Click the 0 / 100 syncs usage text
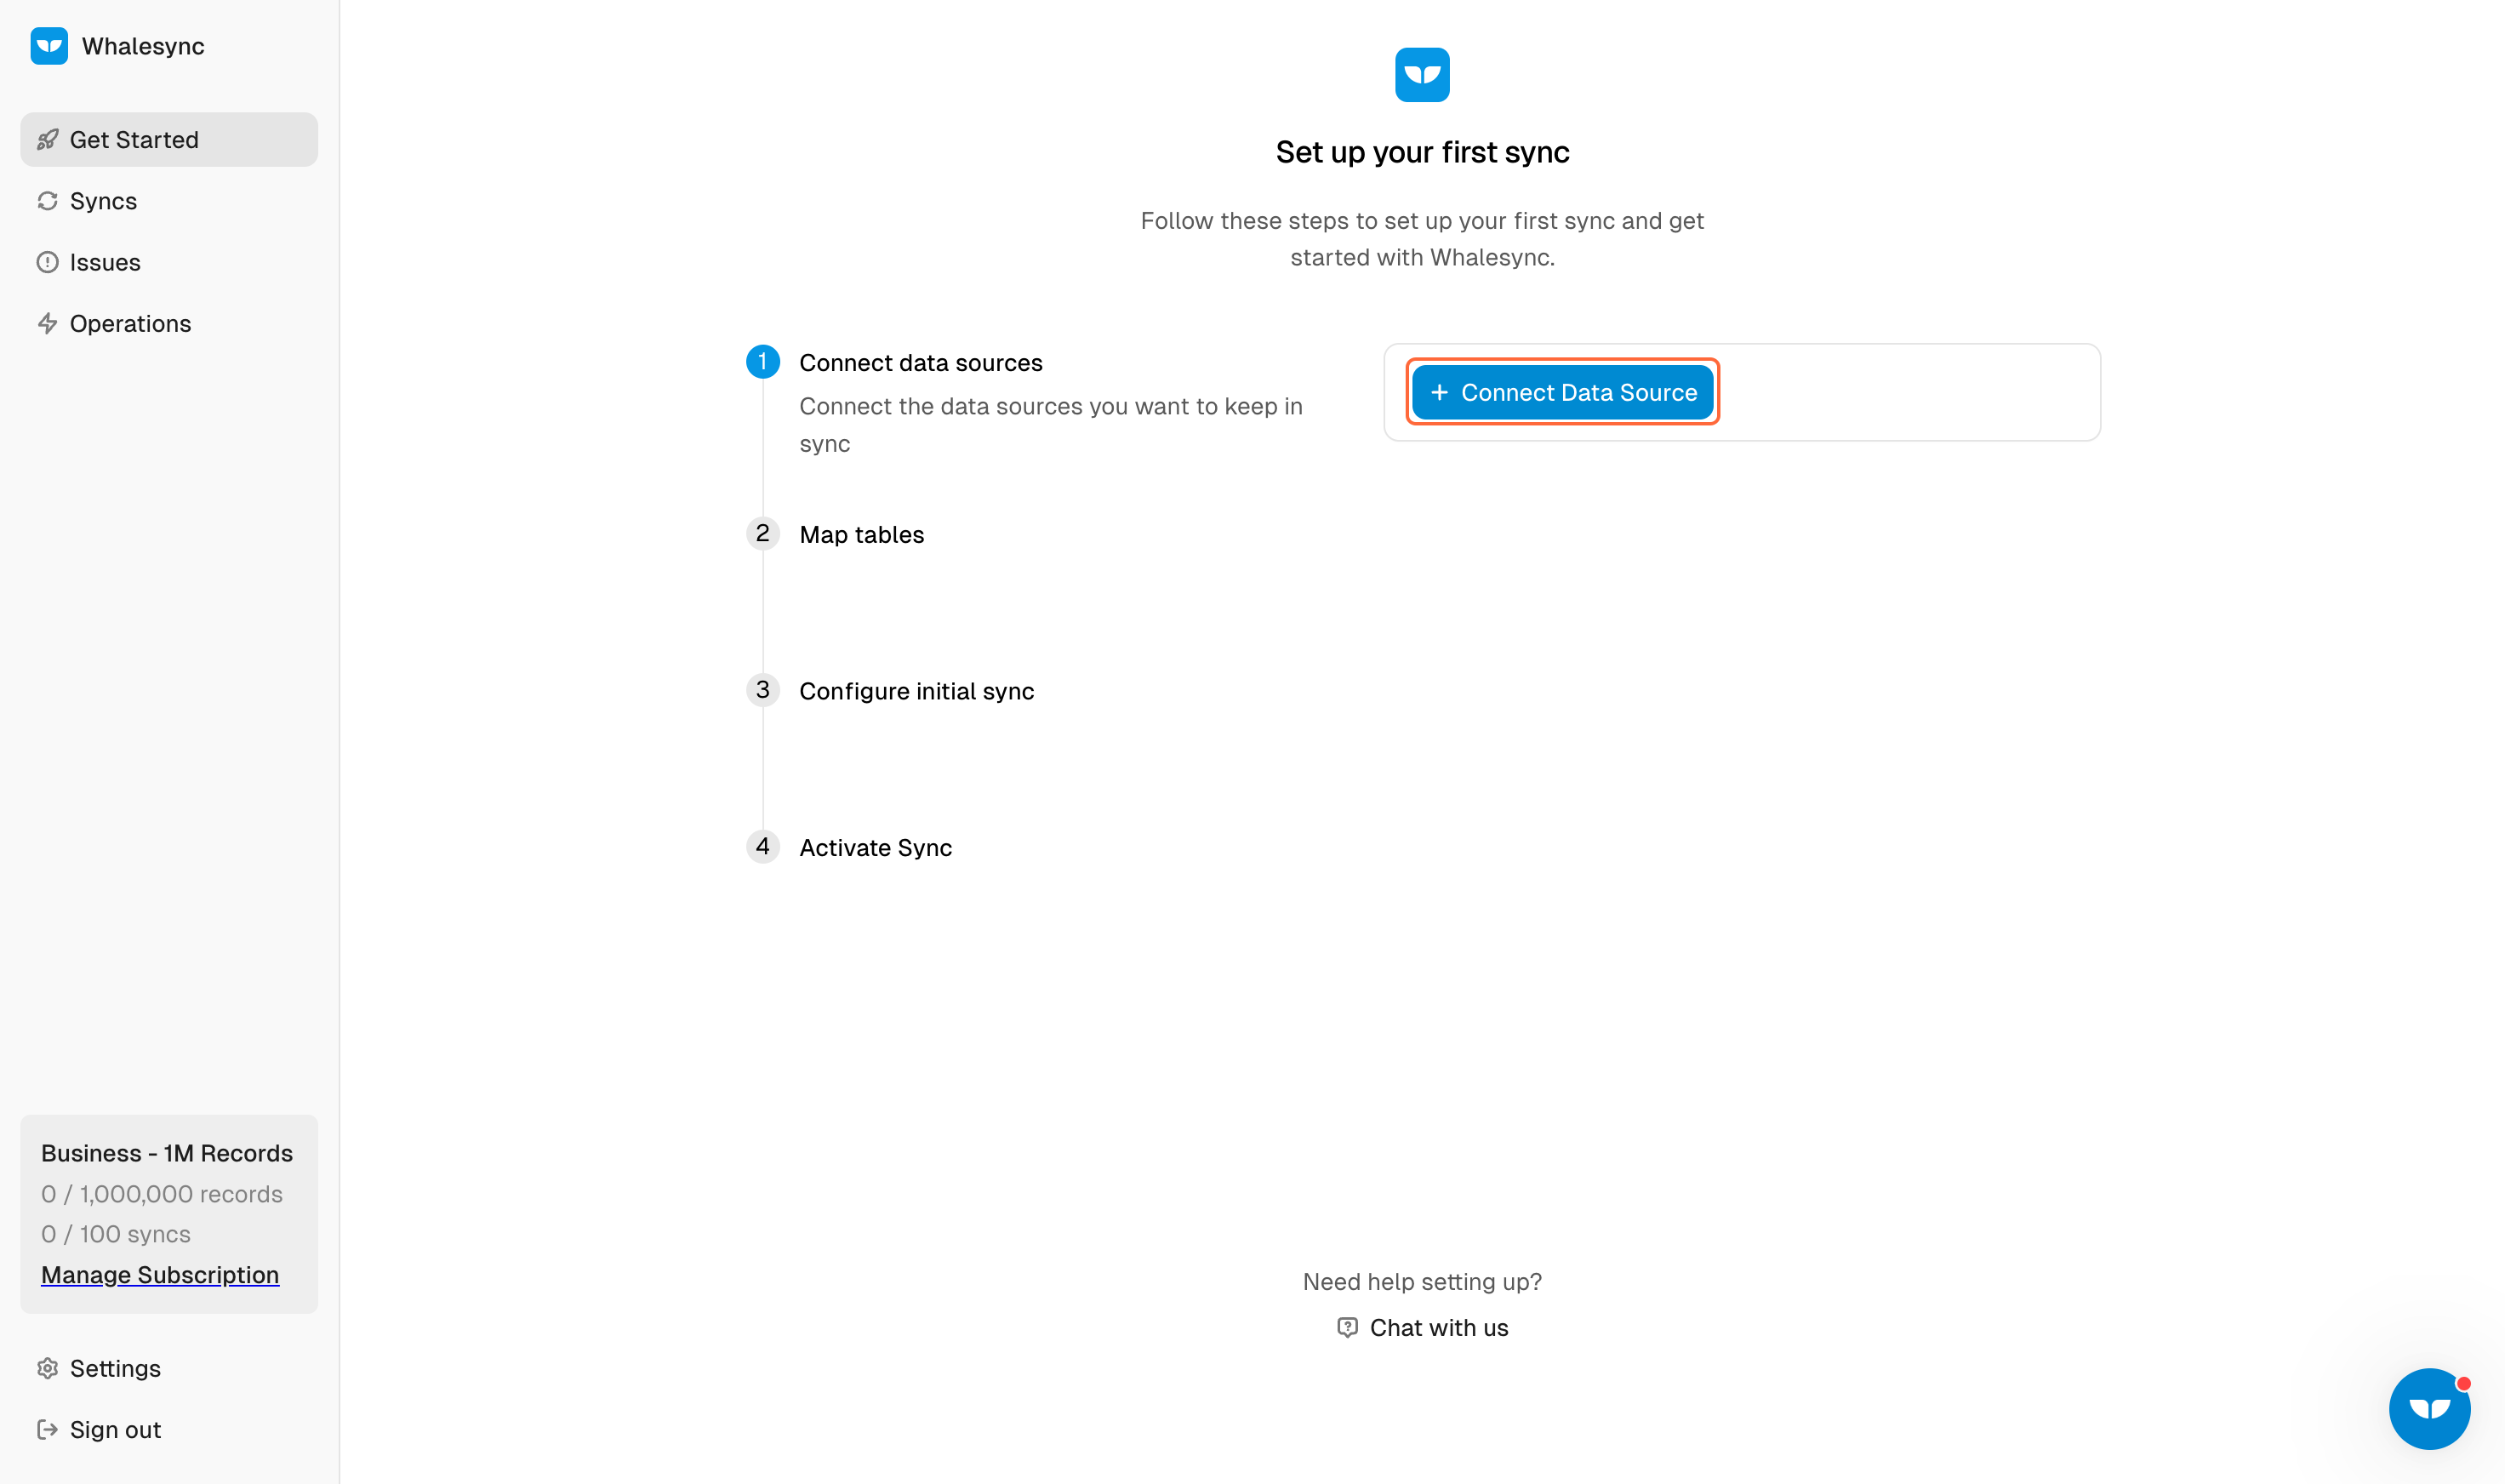Image resolution: width=2505 pixels, height=1484 pixels. pos(116,1234)
